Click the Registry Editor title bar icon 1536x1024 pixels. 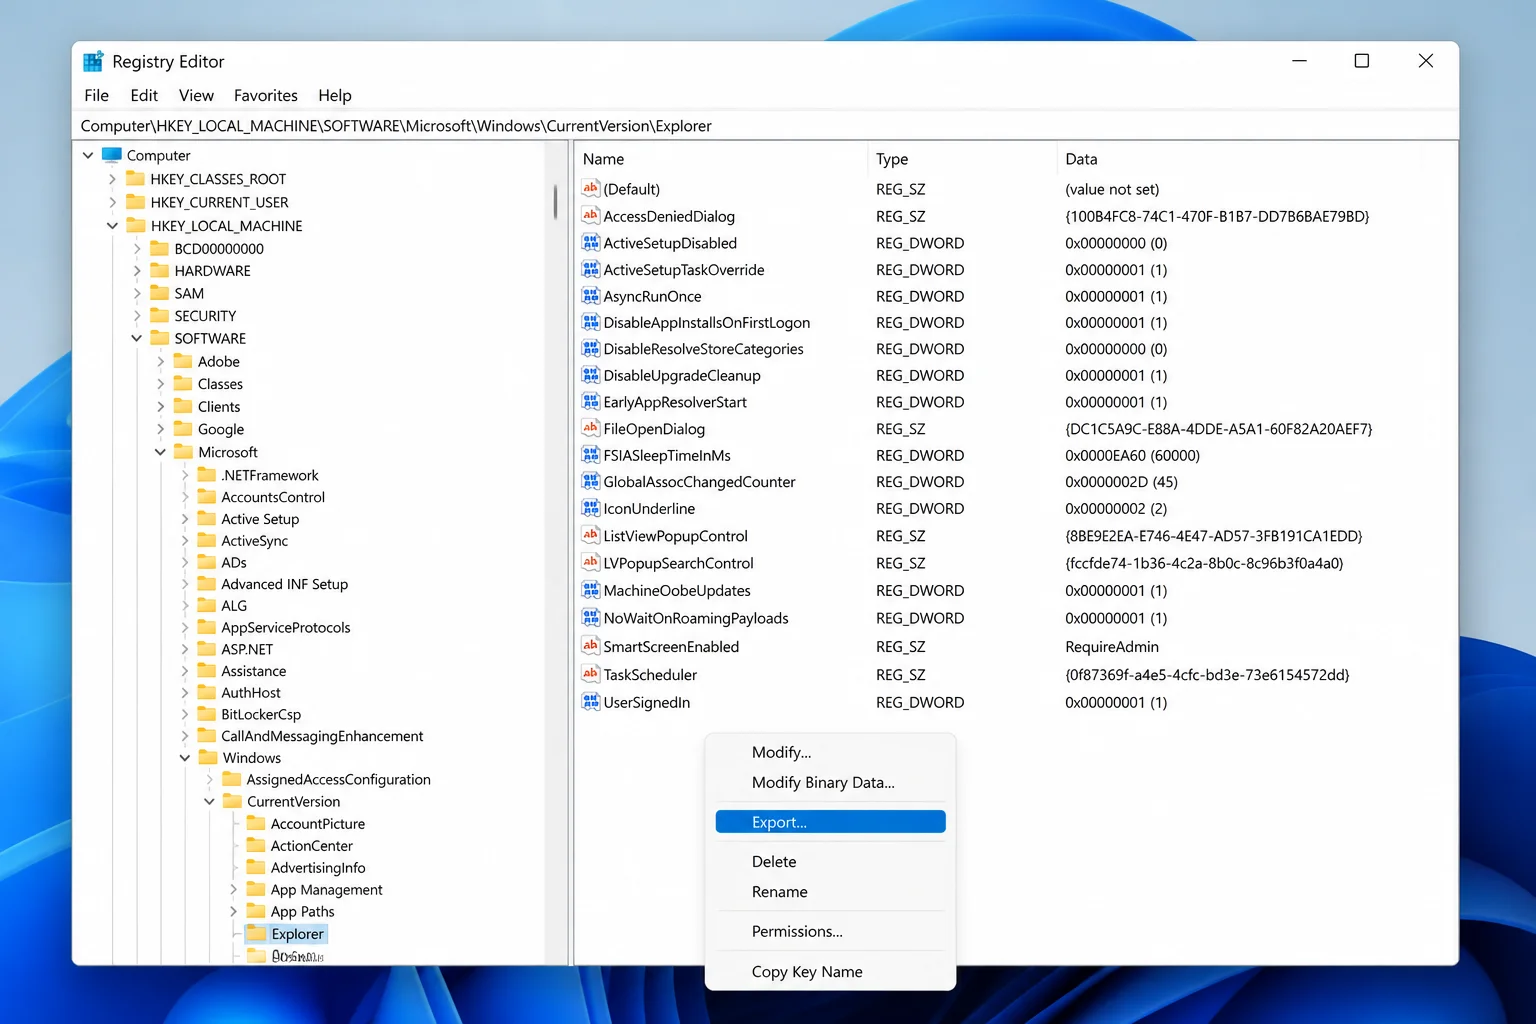coord(93,61)
